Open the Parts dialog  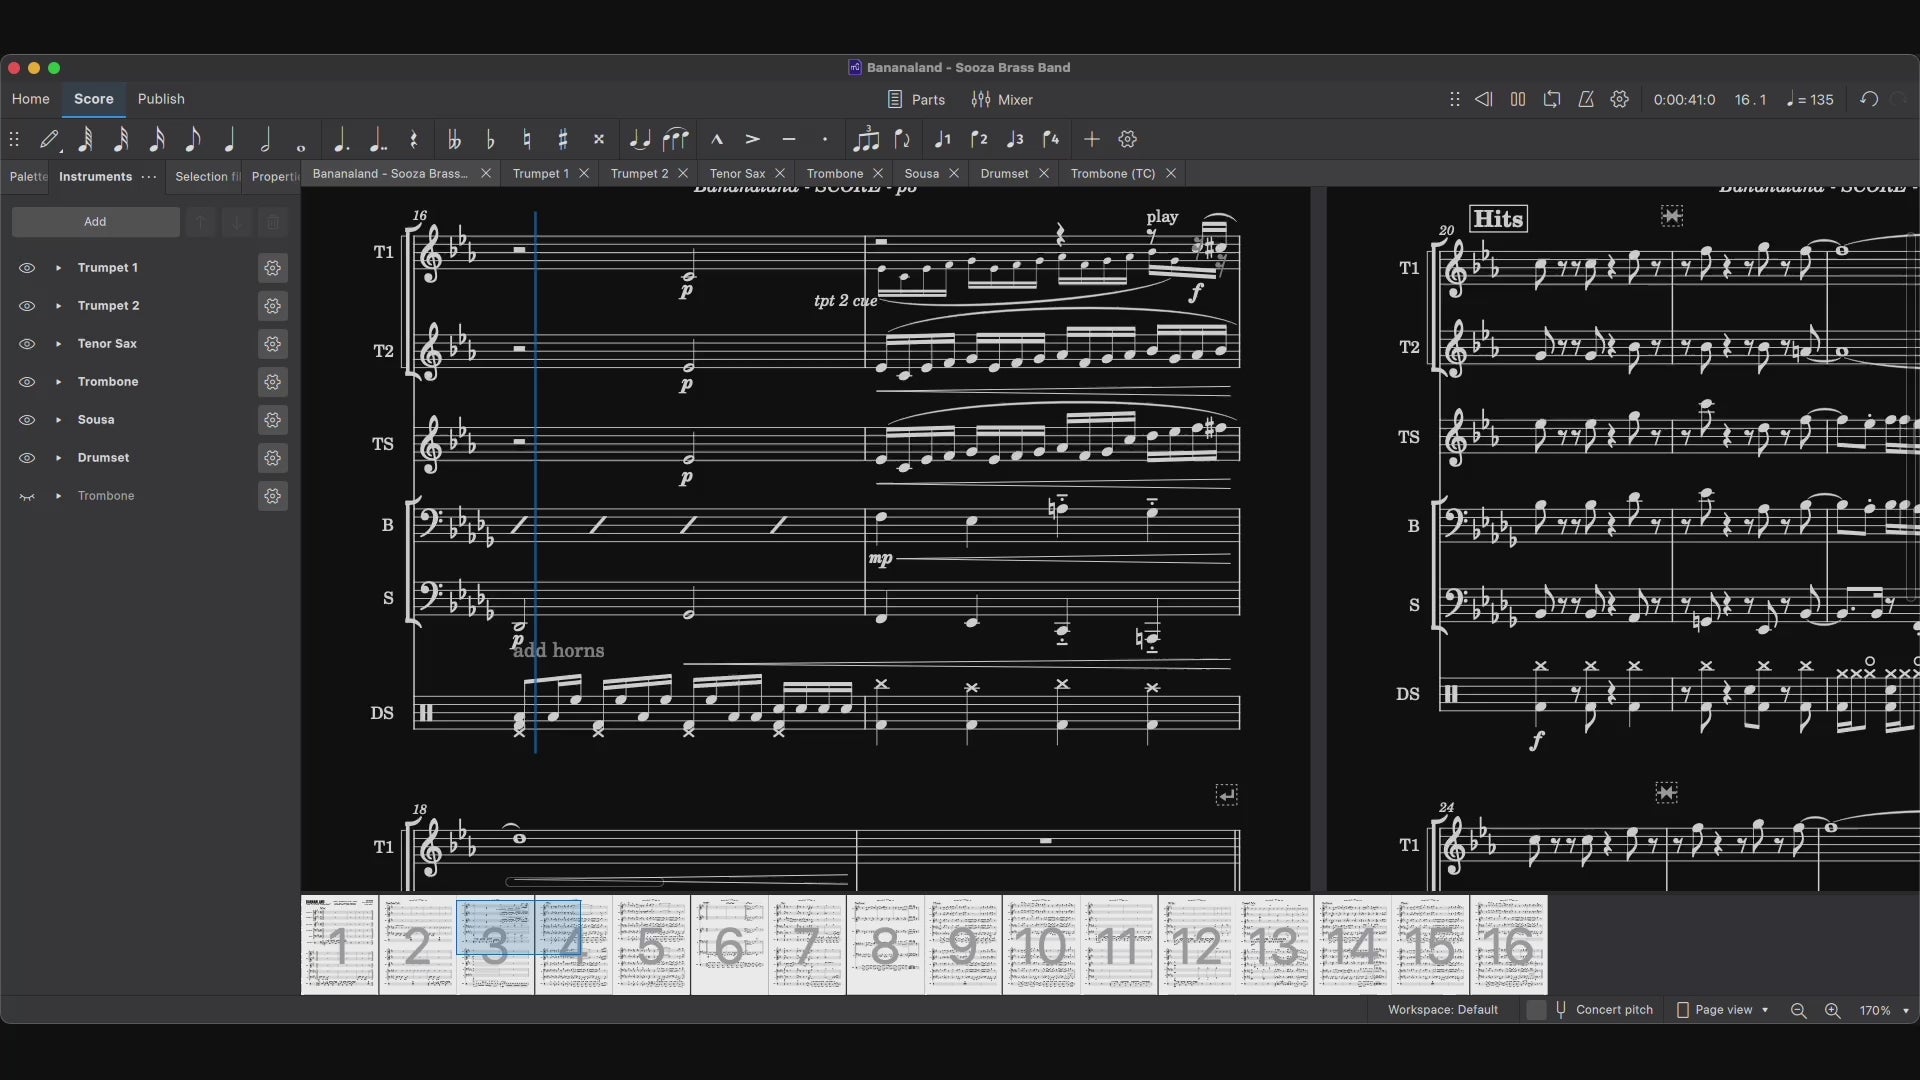[x=916, y=100]
